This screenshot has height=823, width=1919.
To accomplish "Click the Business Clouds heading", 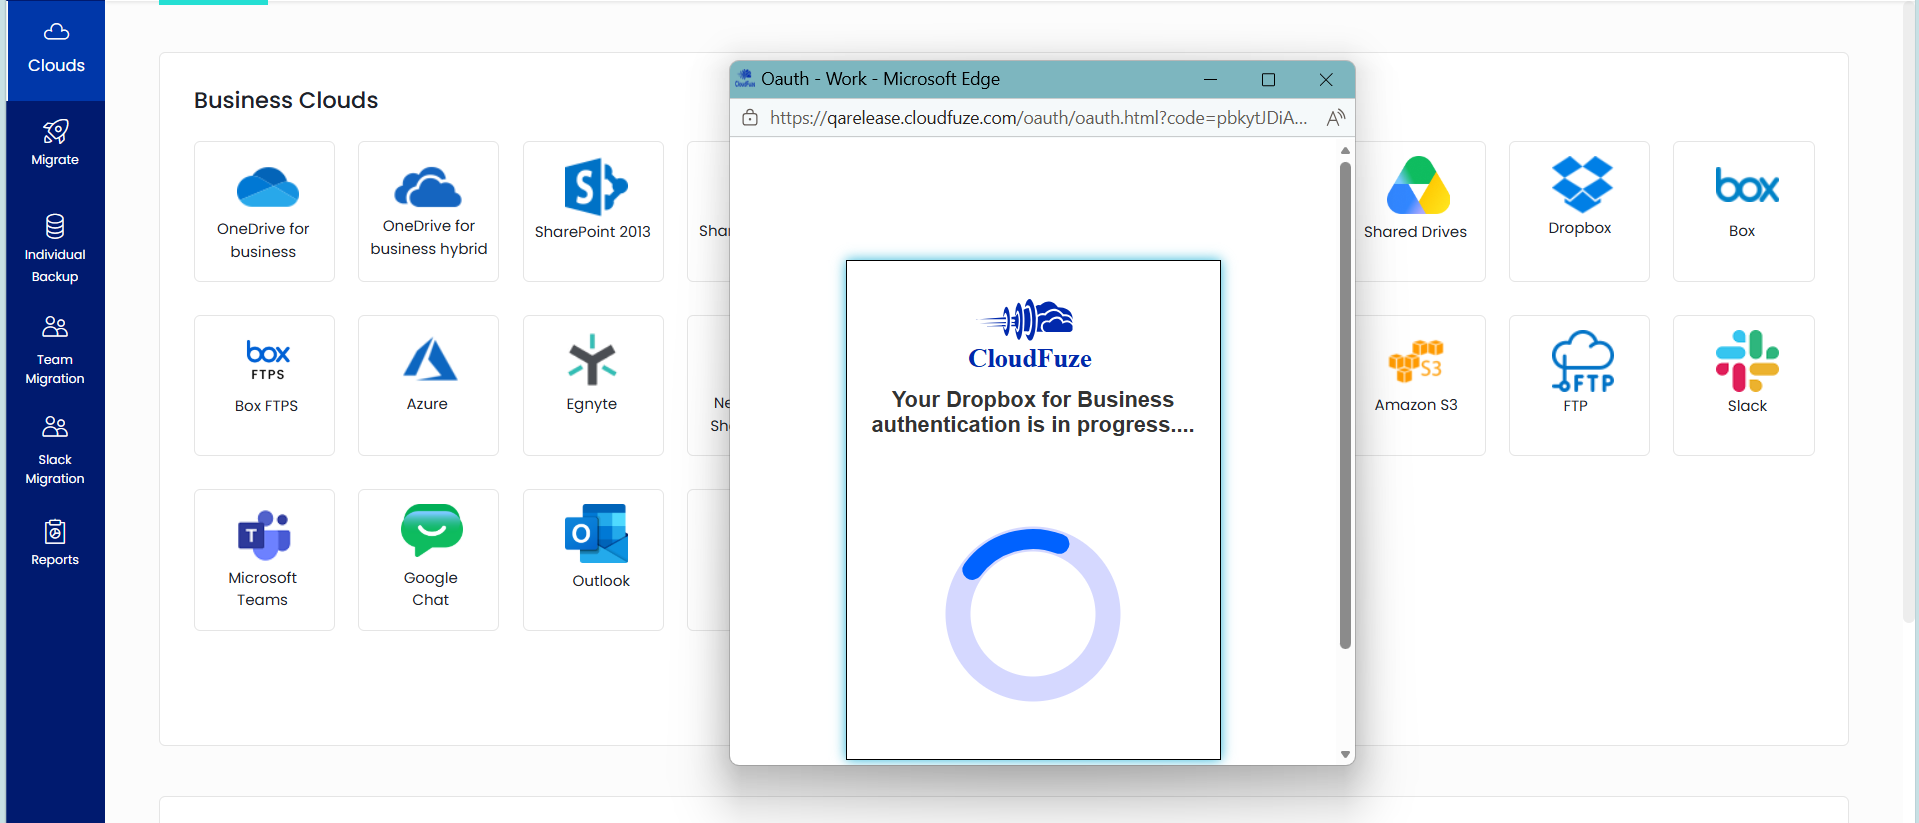I will (286, 100).
